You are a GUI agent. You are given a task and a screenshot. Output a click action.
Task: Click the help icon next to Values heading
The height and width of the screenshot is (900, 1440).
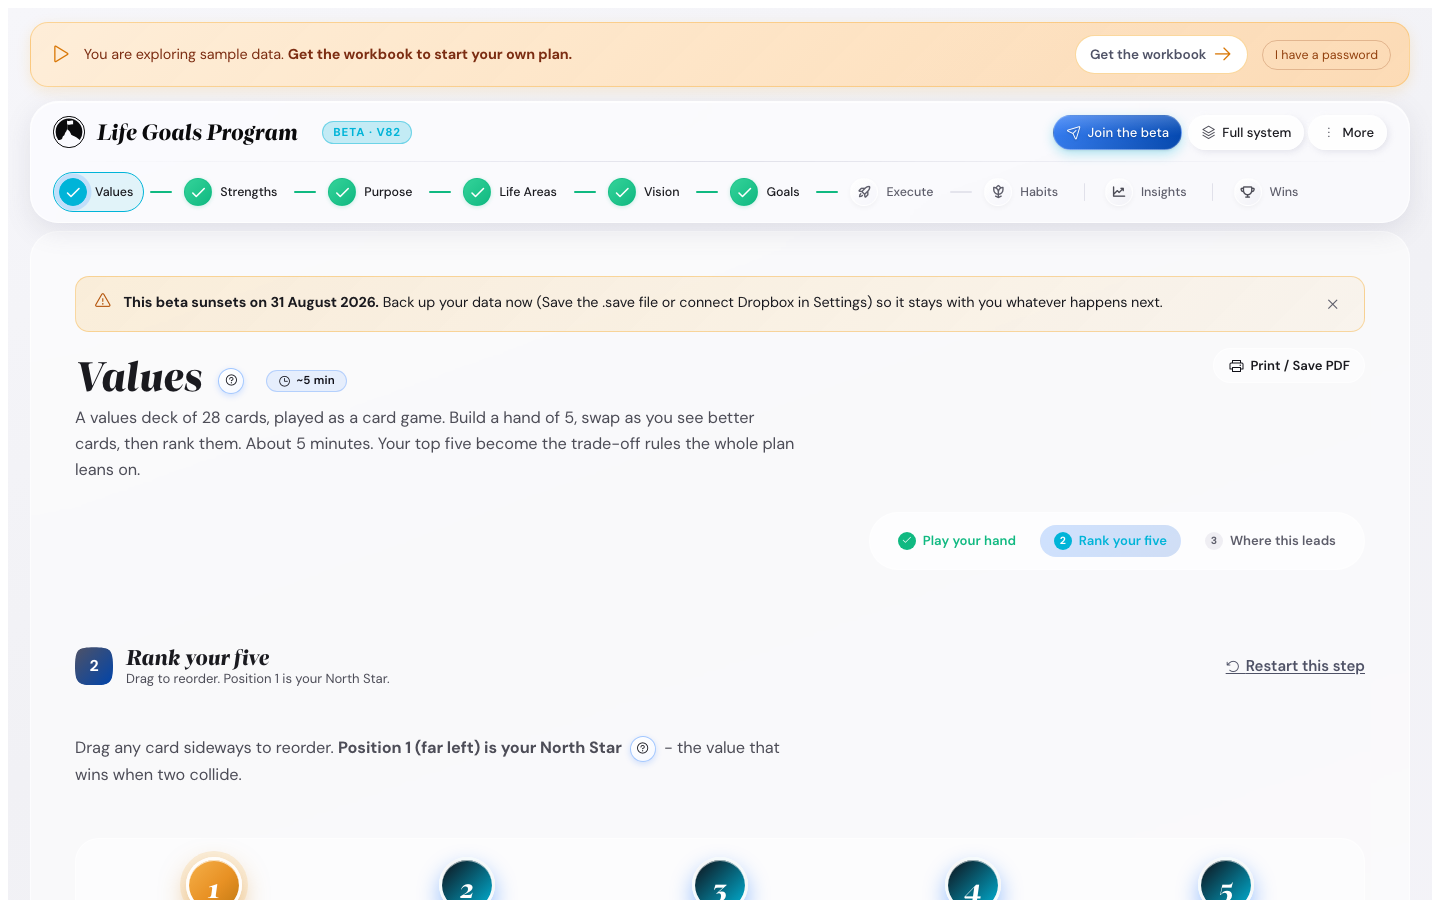(231, 380)
